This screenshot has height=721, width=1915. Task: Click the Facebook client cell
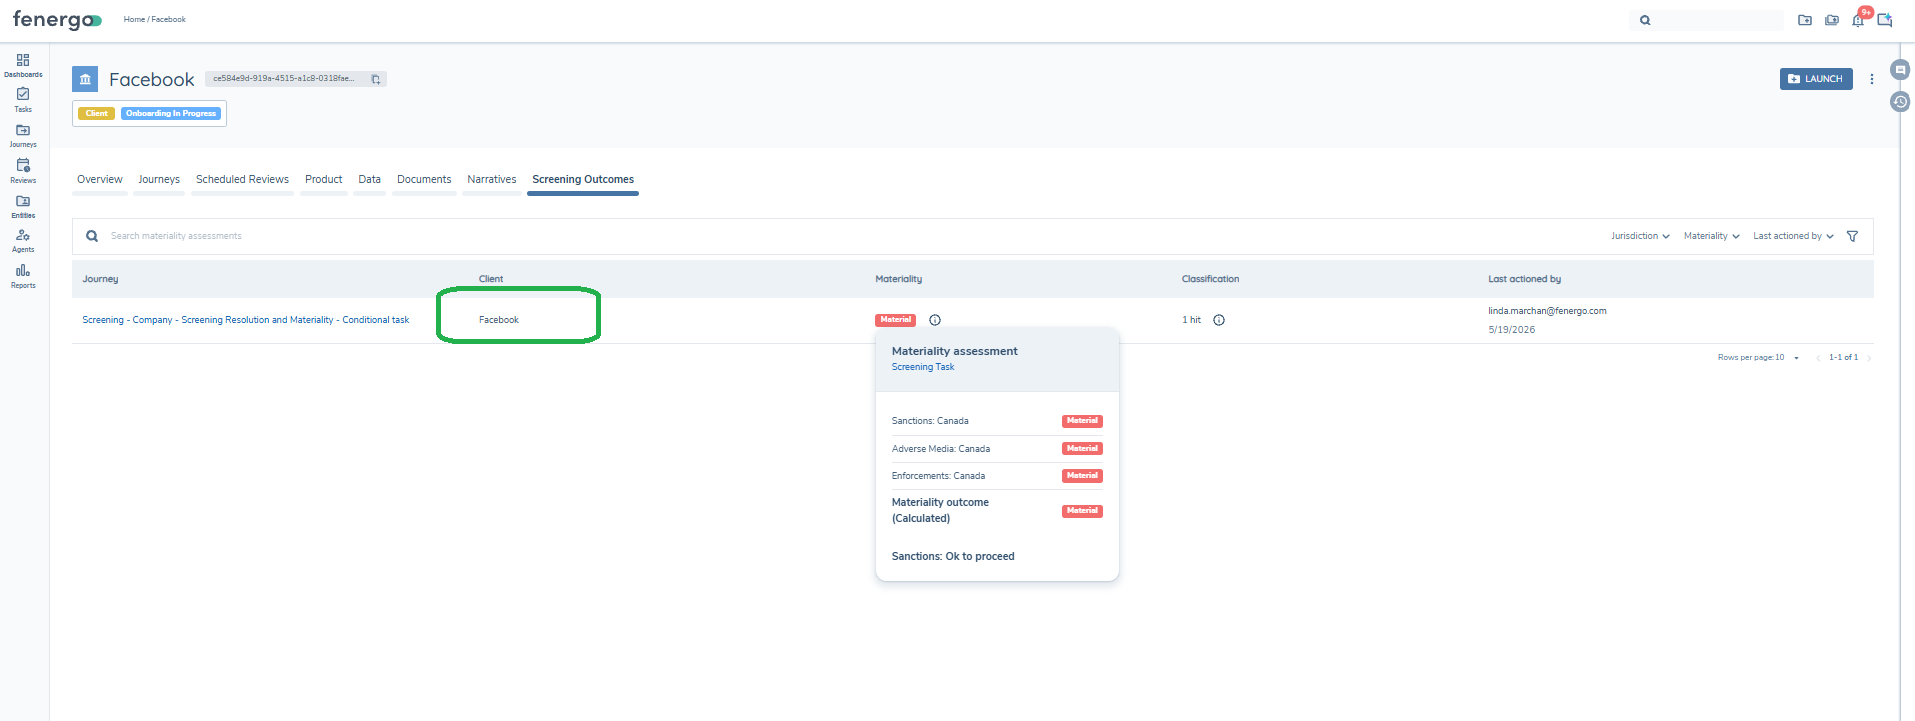[x=499, y=320]
